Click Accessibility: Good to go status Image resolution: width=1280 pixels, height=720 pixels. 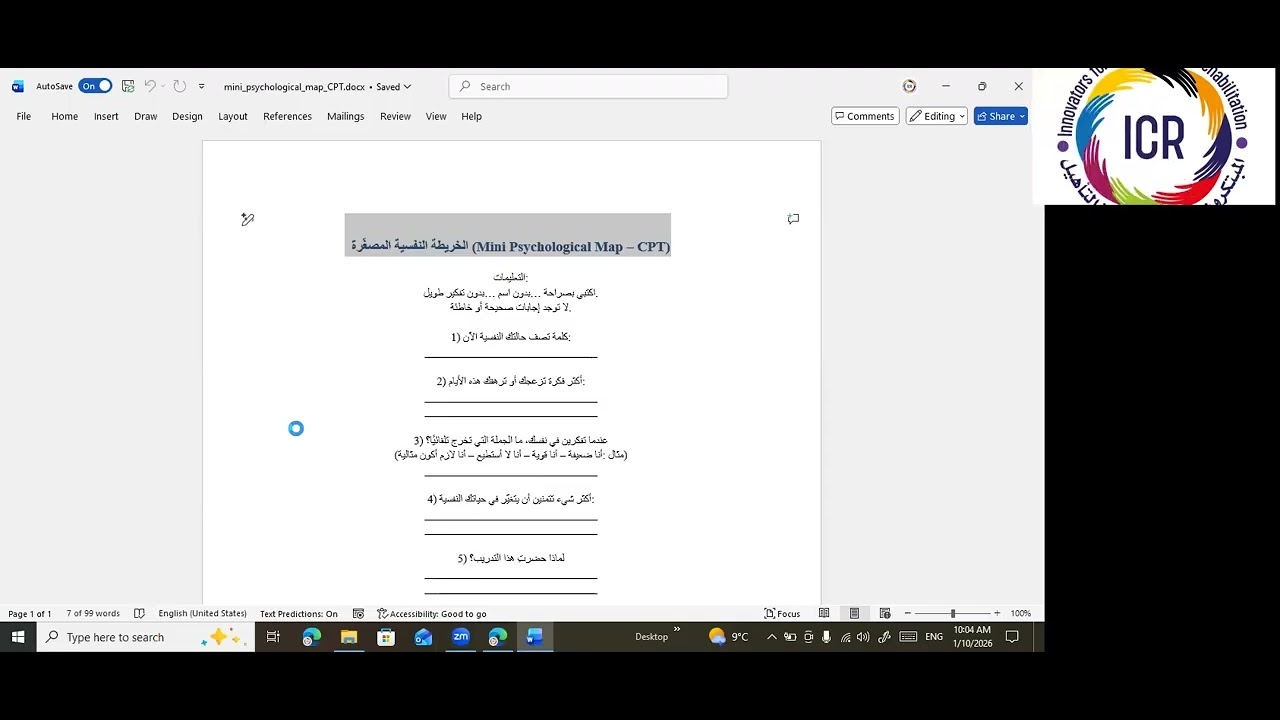coord(432,613)
